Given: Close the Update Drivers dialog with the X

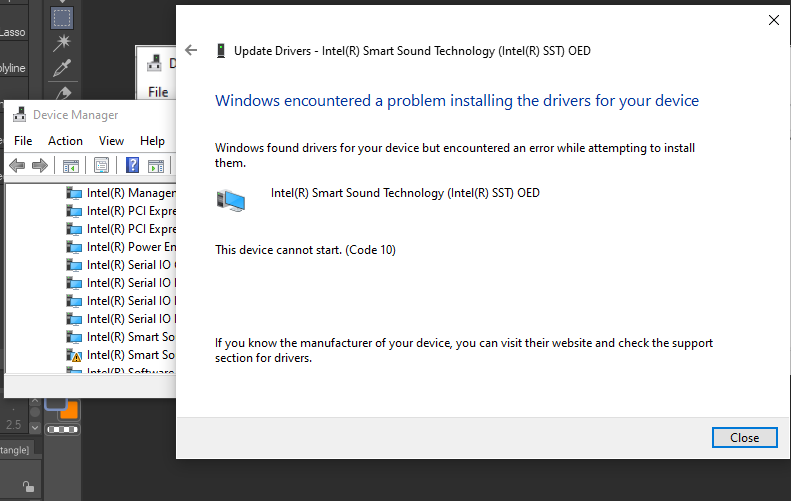Looking at the screenshot, I should pyautogui.click(x=773, y=20).
